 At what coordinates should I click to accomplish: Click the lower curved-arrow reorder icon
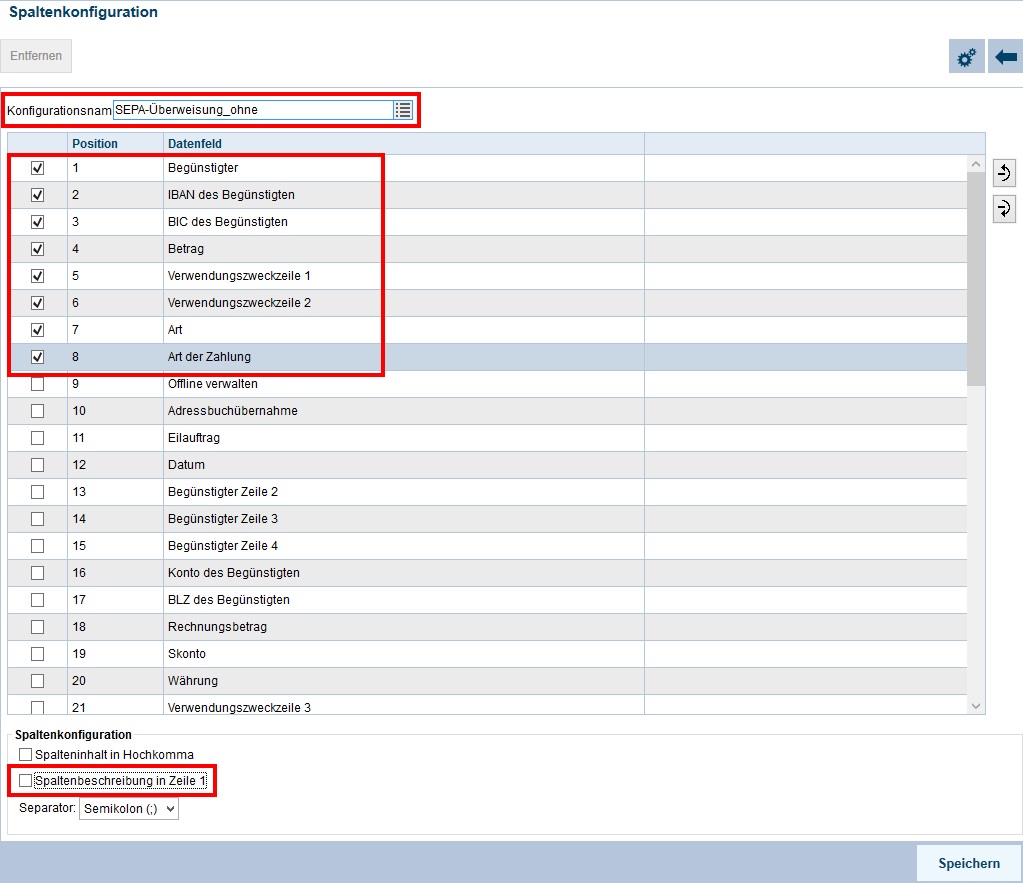tap(1004, 208)
